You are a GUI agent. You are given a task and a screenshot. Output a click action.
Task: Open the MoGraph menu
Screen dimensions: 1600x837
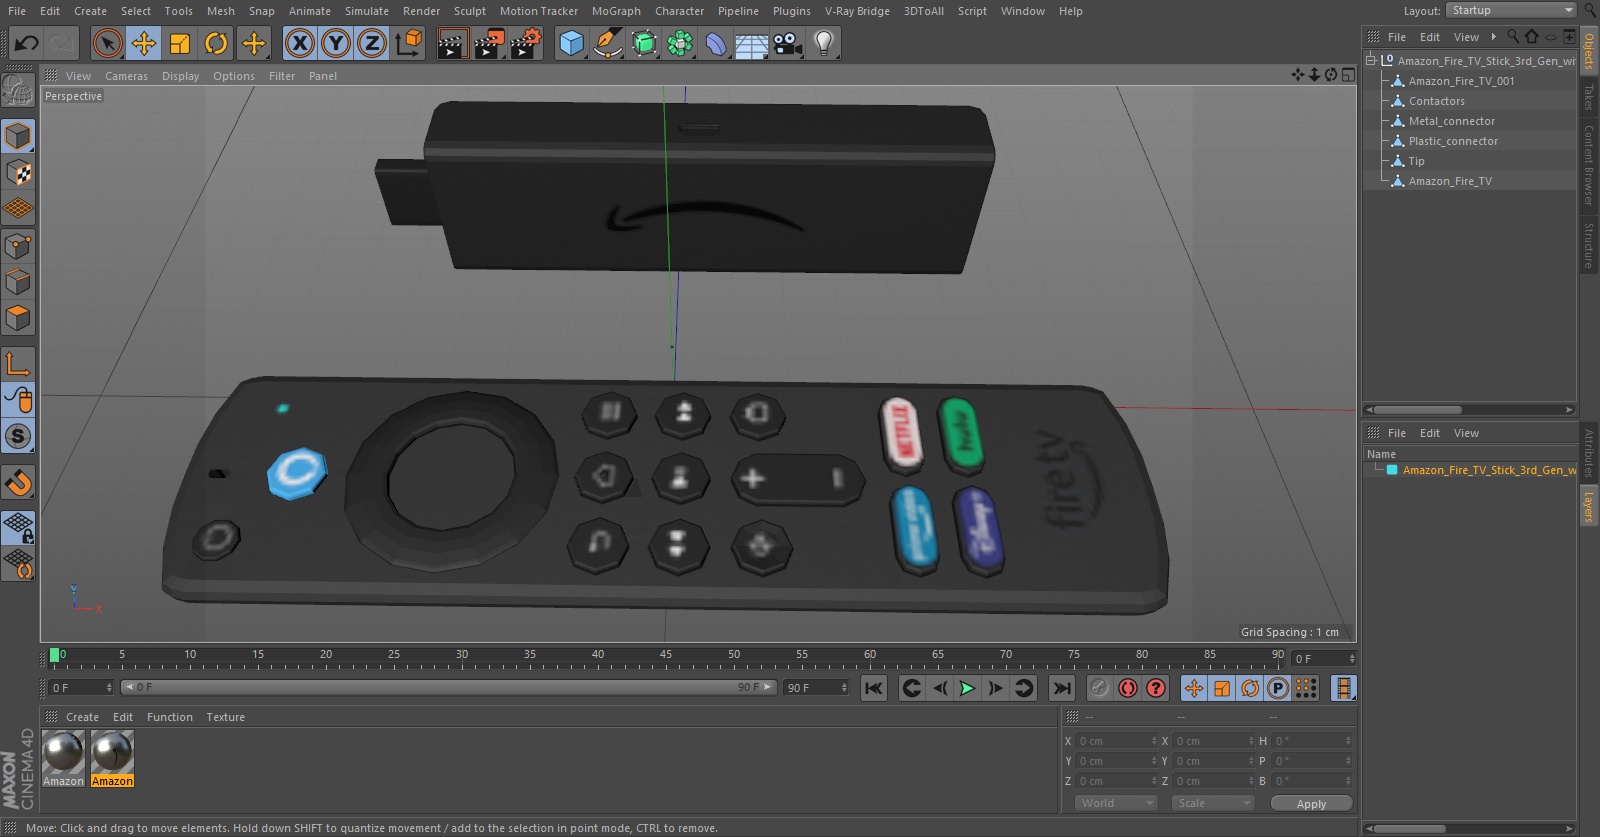[x=616, y=11]
